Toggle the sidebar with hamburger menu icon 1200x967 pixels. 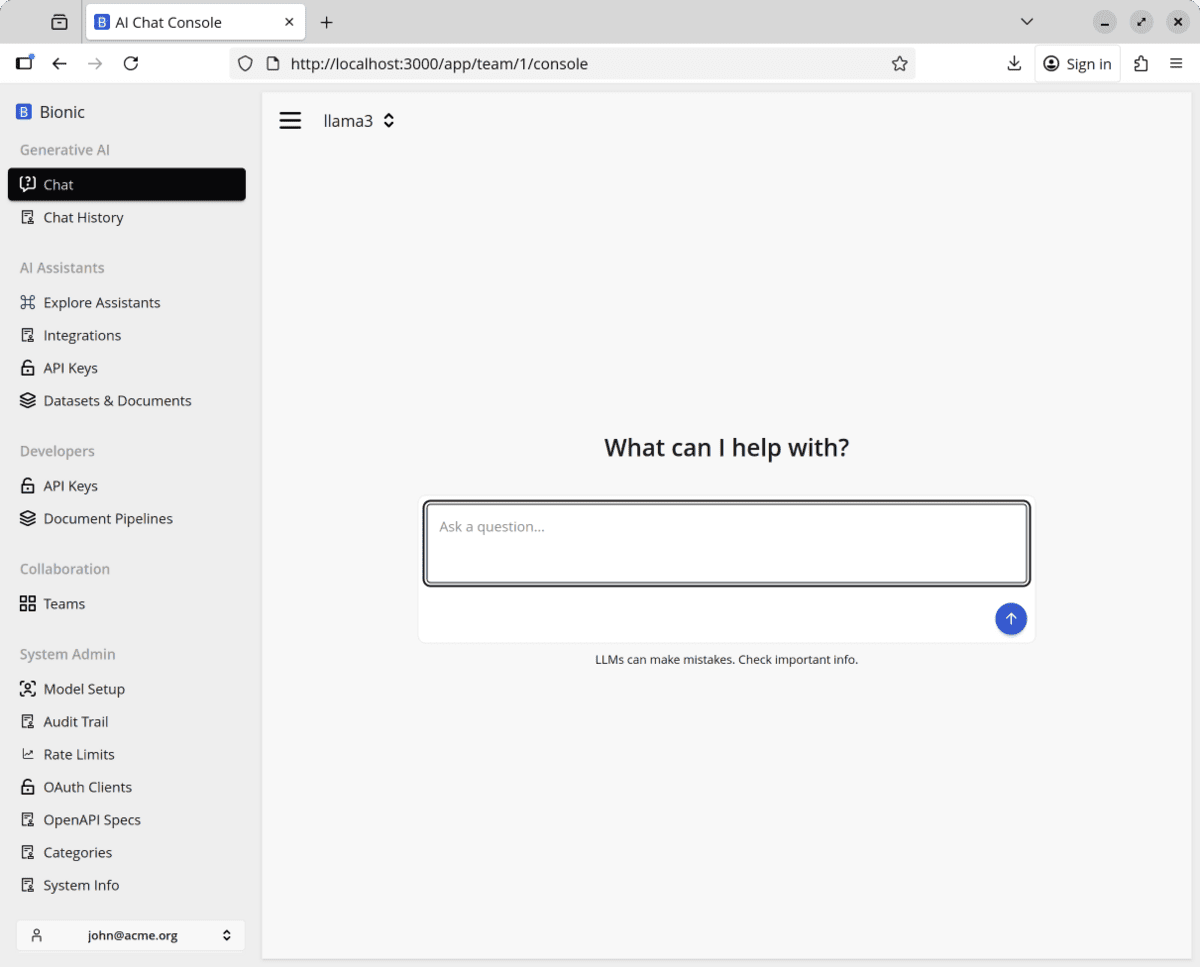click(290, 121)
